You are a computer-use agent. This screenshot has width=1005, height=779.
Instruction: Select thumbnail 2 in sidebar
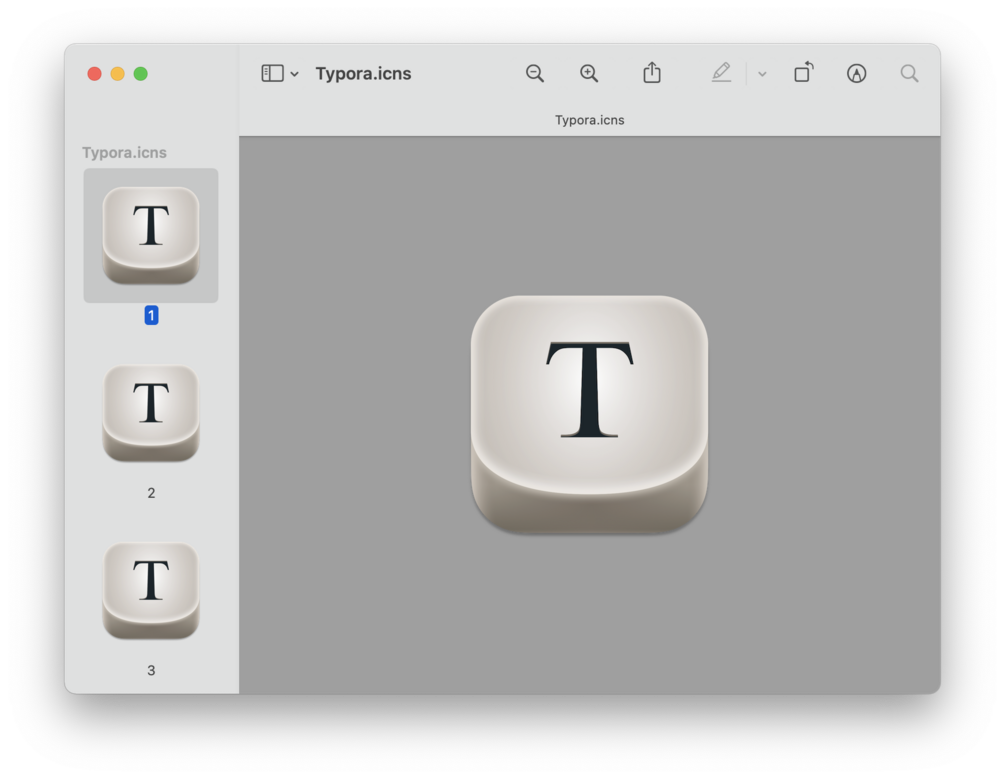tap(151, 413)
